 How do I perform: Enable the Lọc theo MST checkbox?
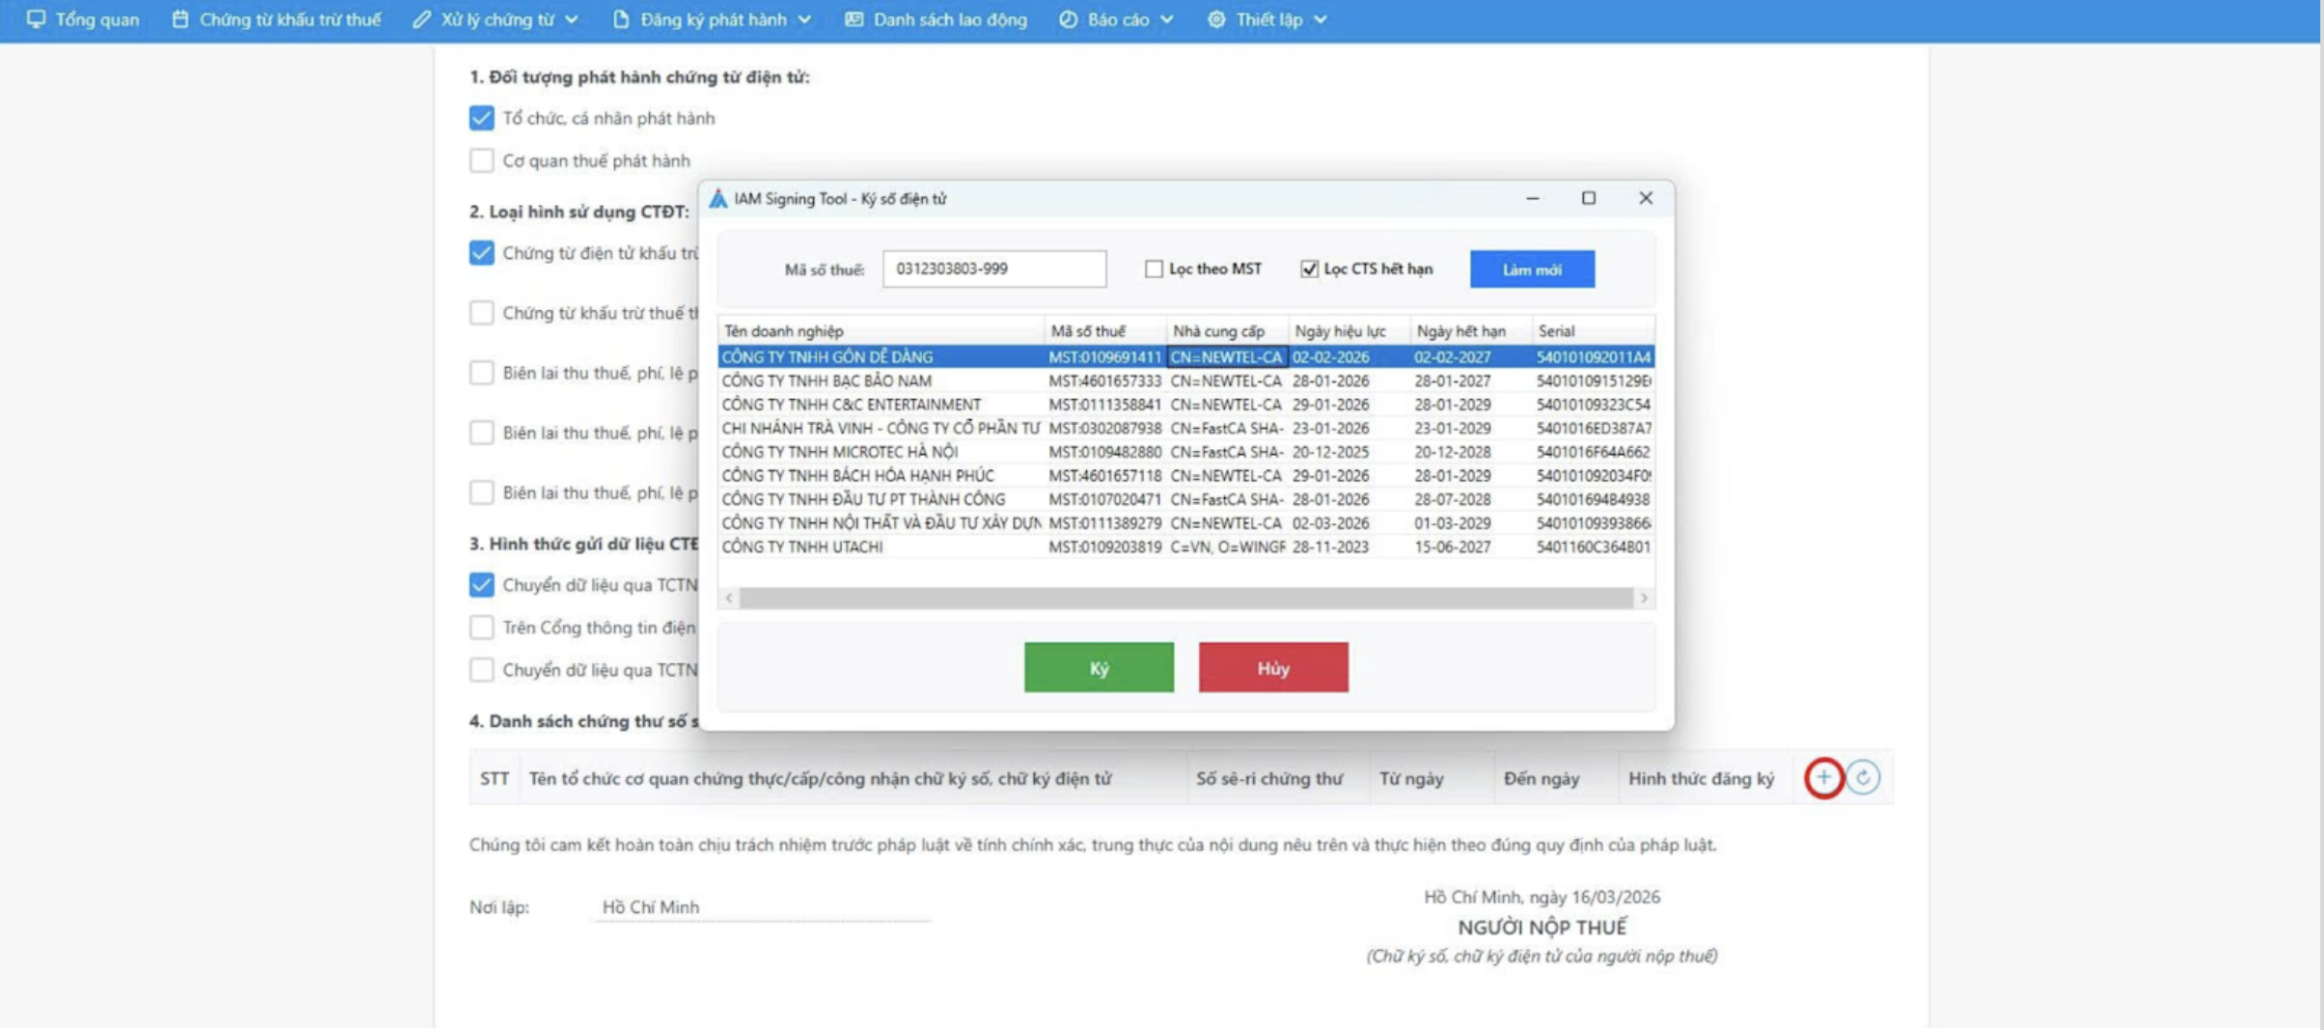click(x=1154, y=269)
